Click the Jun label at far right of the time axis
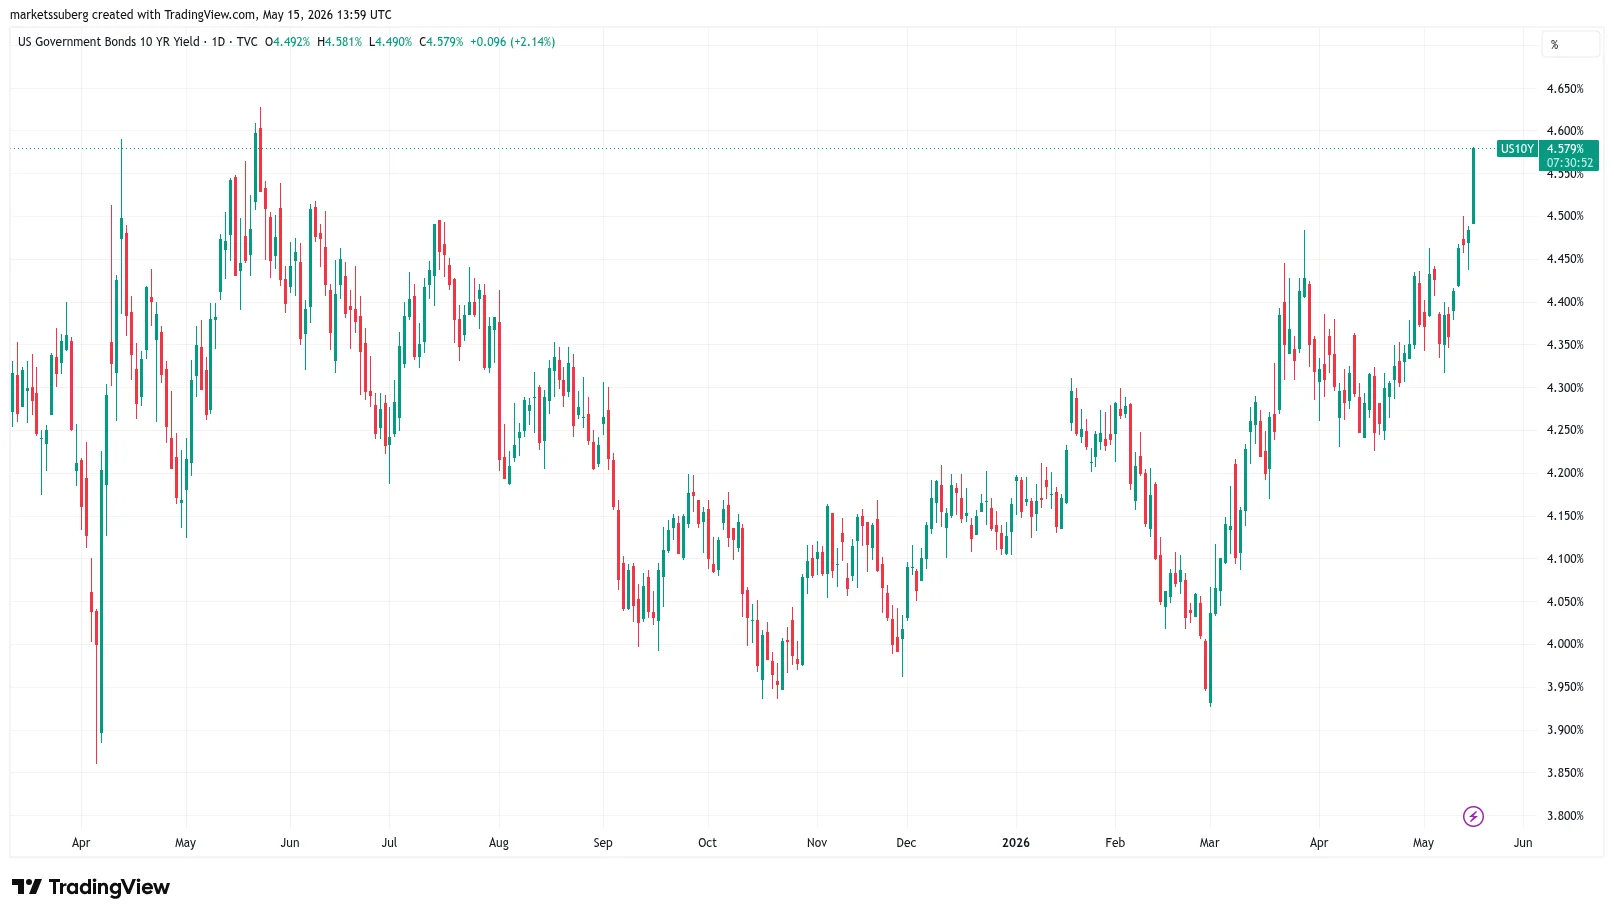The height and width of the screenshot is (917, 1614). [x=1523, y=843]
